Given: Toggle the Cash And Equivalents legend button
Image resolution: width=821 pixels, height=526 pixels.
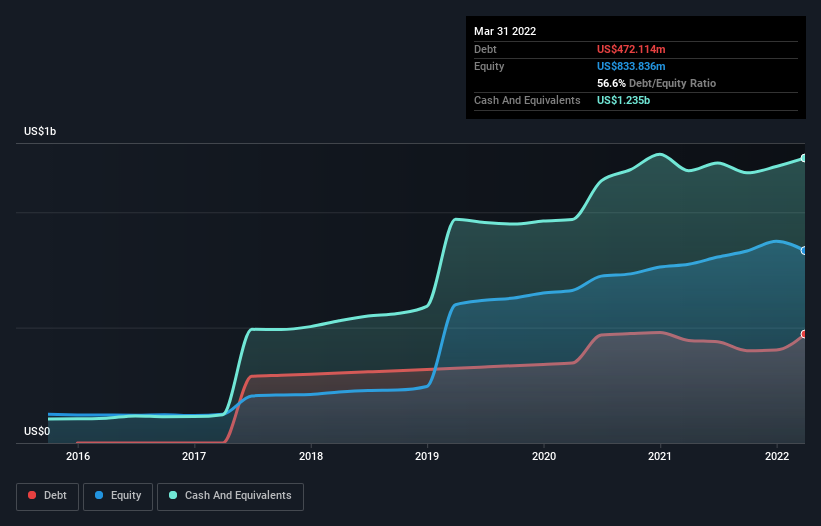Looking at the screenshot, I should pyautogui.click(x=230, y=496).
